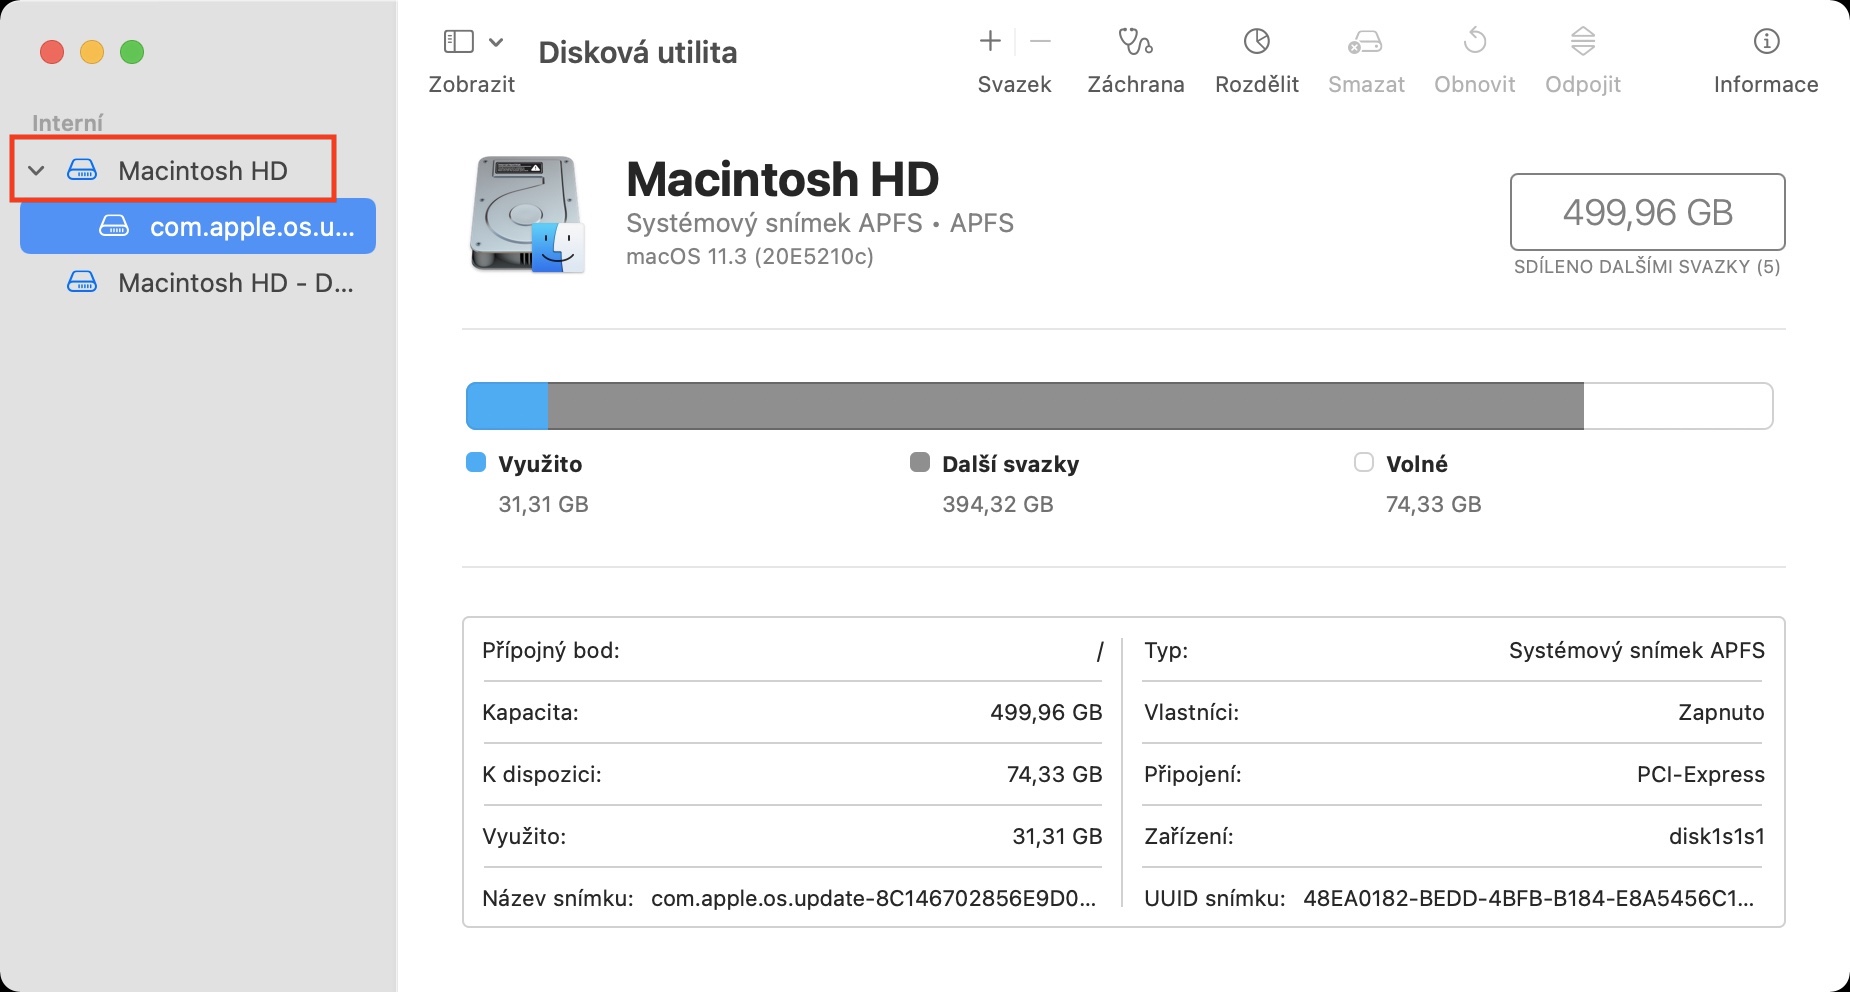This screenshot has height=992, width=1850.
Task: Click the plus icon to add a volume
Action: pyautogui.click(x=990, y=41)
